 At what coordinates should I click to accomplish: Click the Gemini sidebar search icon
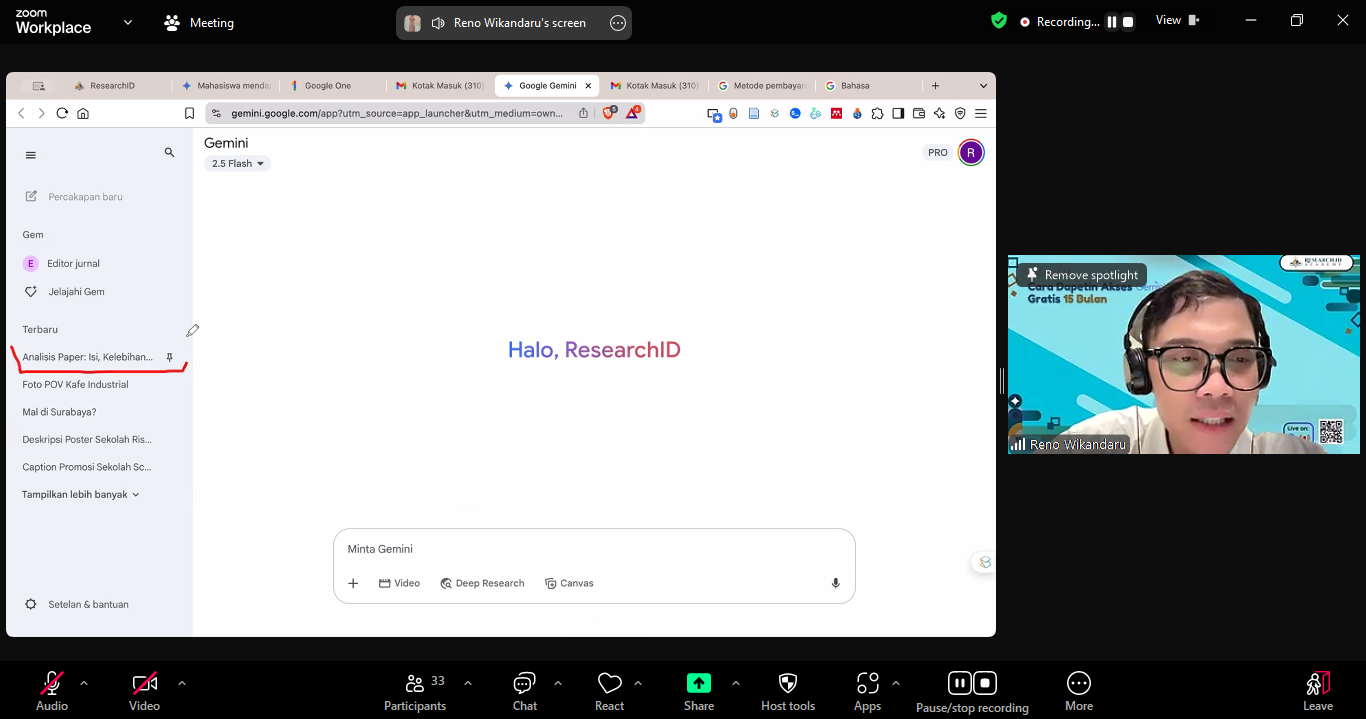click(169, 152)
